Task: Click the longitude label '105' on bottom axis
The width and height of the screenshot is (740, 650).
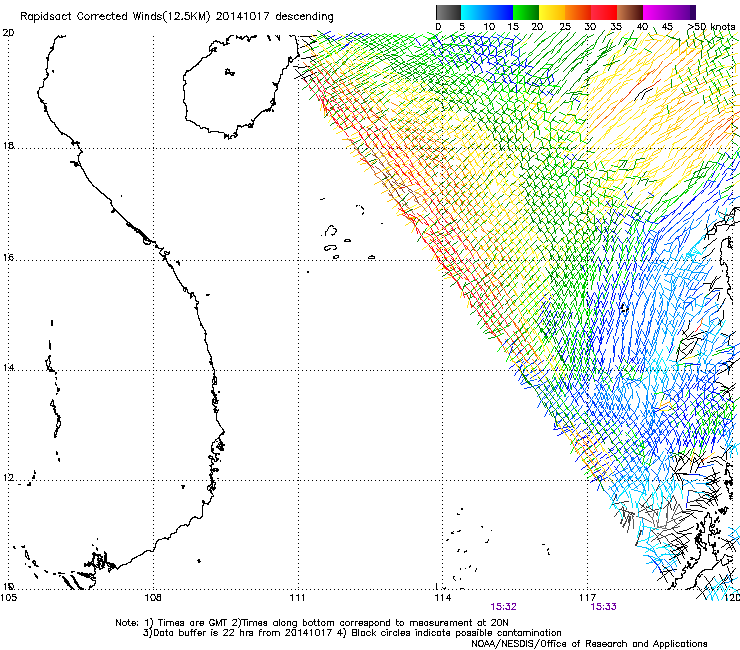Action: pos(9,598)
